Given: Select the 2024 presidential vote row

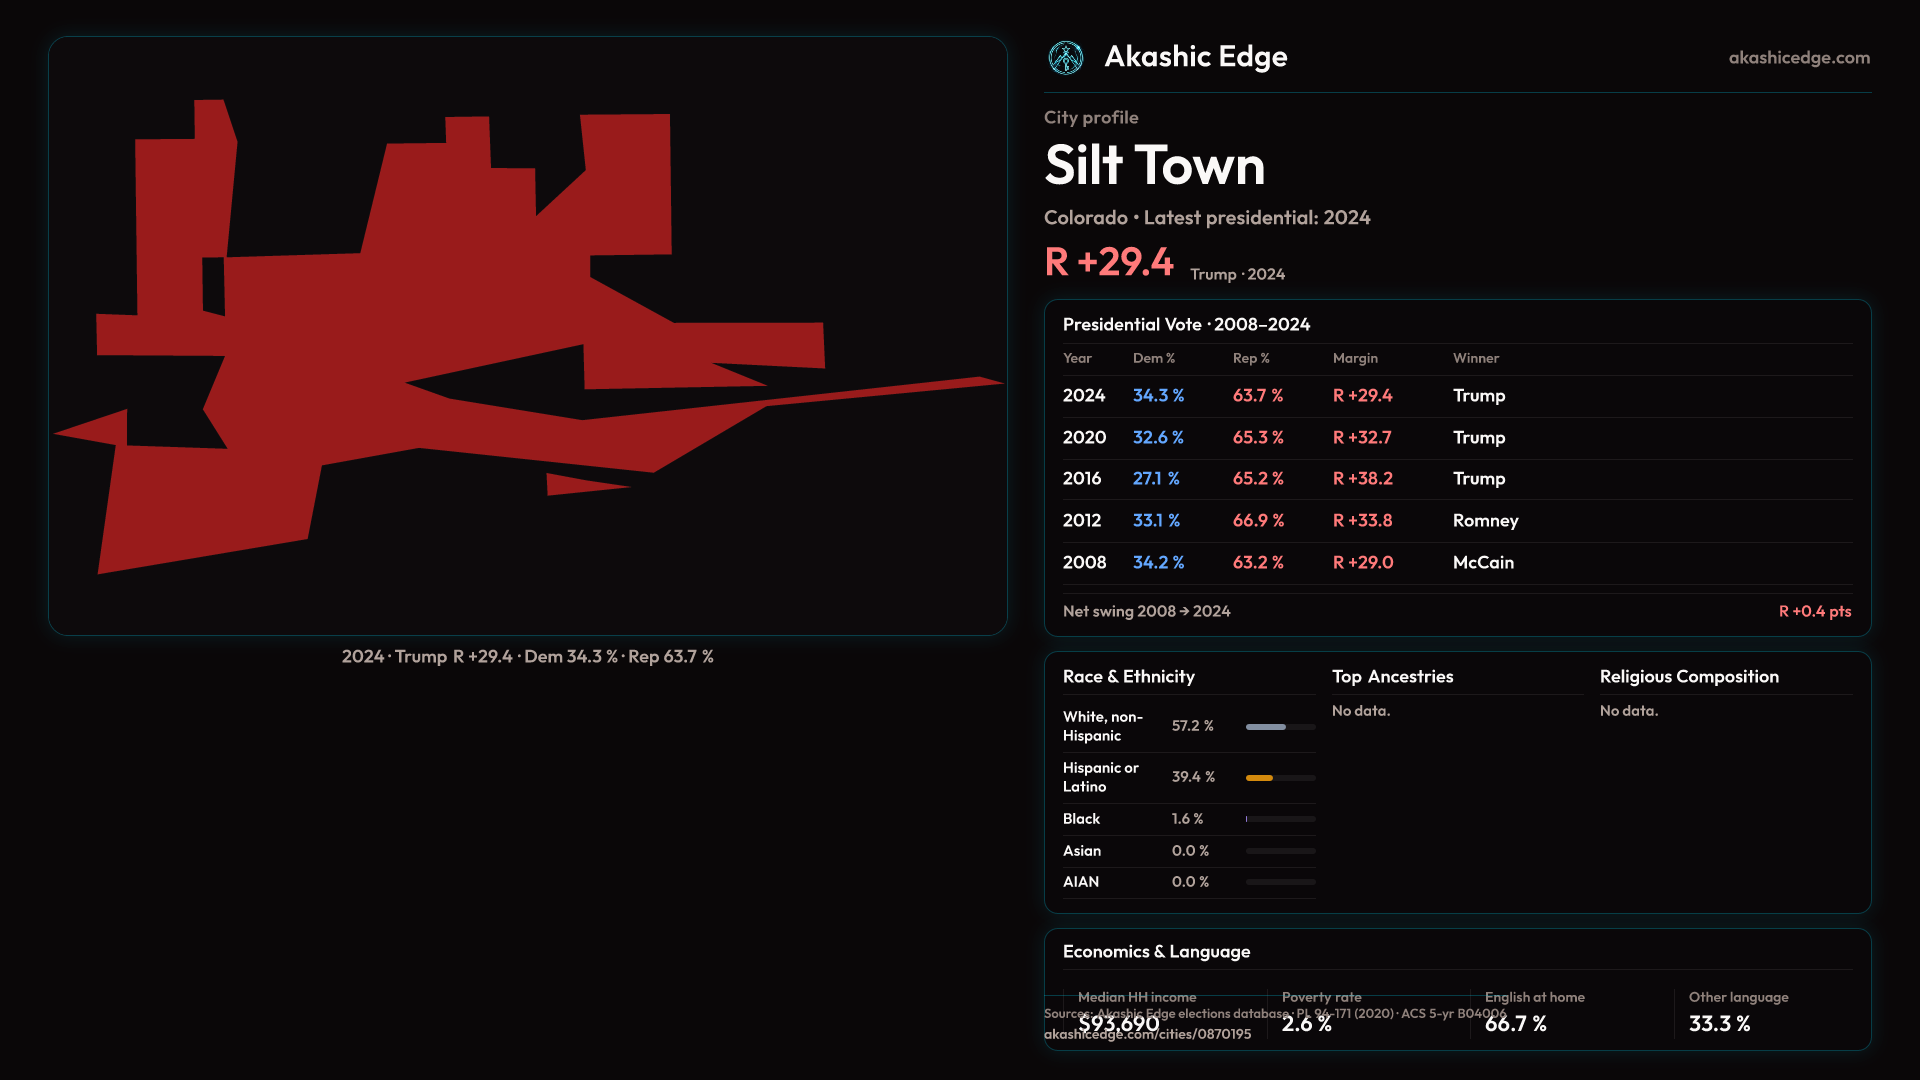Looking at the screenshot, I should tap(1456, 396).
